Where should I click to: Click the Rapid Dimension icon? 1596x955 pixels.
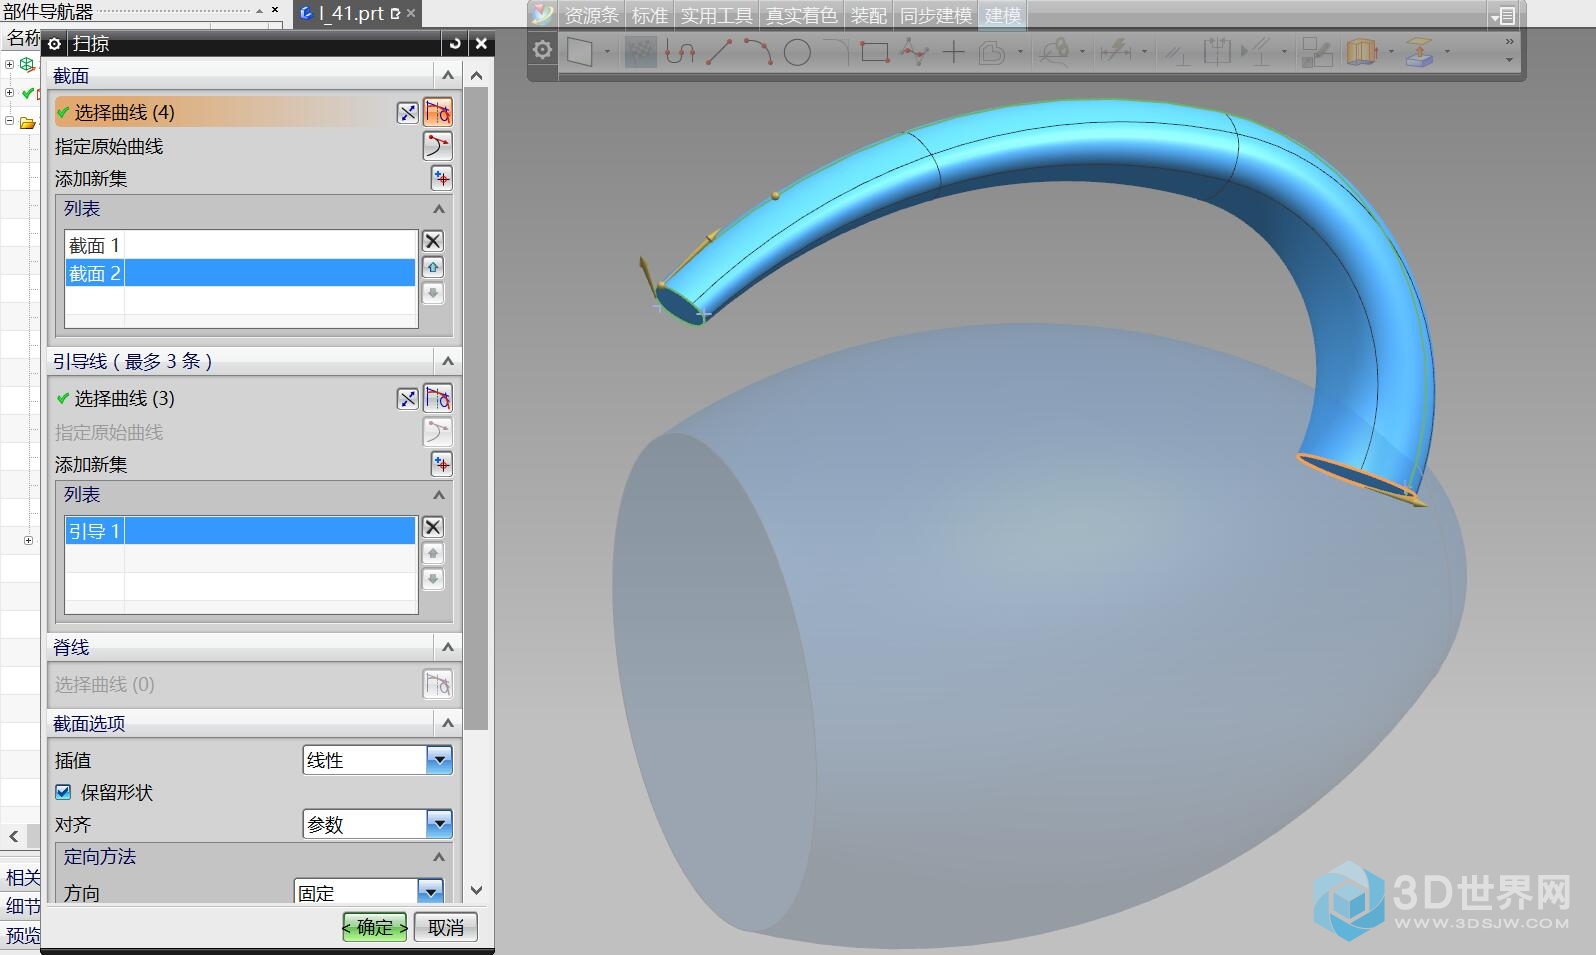[x=1115, y=51]
